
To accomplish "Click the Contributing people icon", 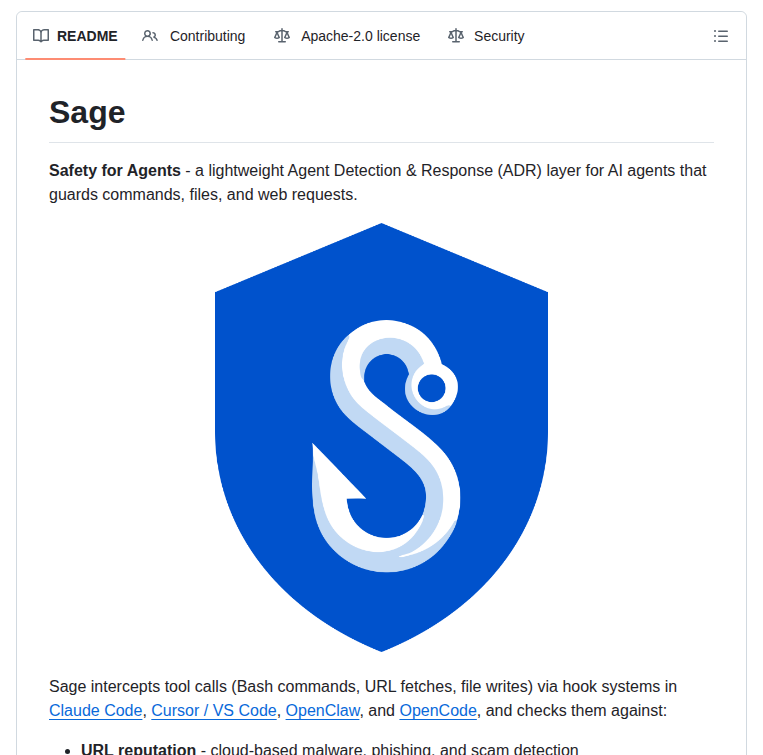I will point(150,36).
